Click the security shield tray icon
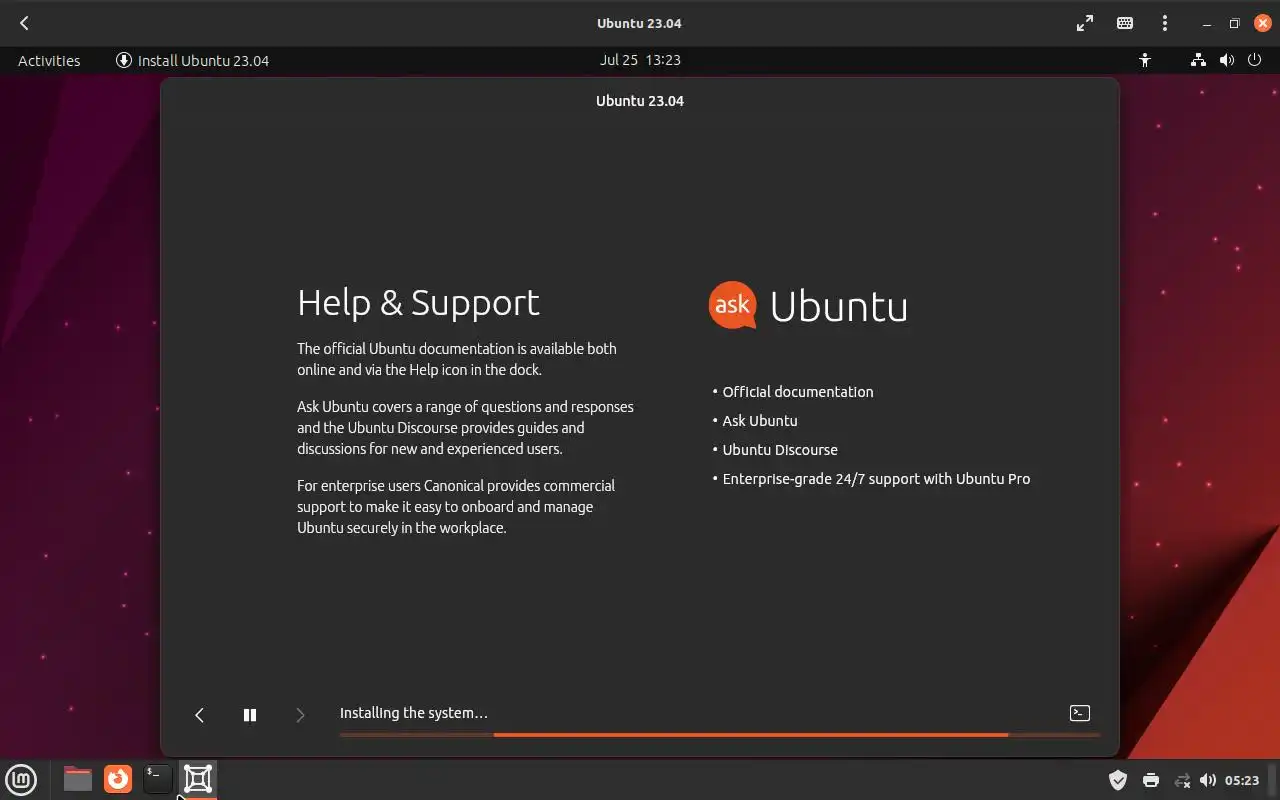 [1118, 780]
